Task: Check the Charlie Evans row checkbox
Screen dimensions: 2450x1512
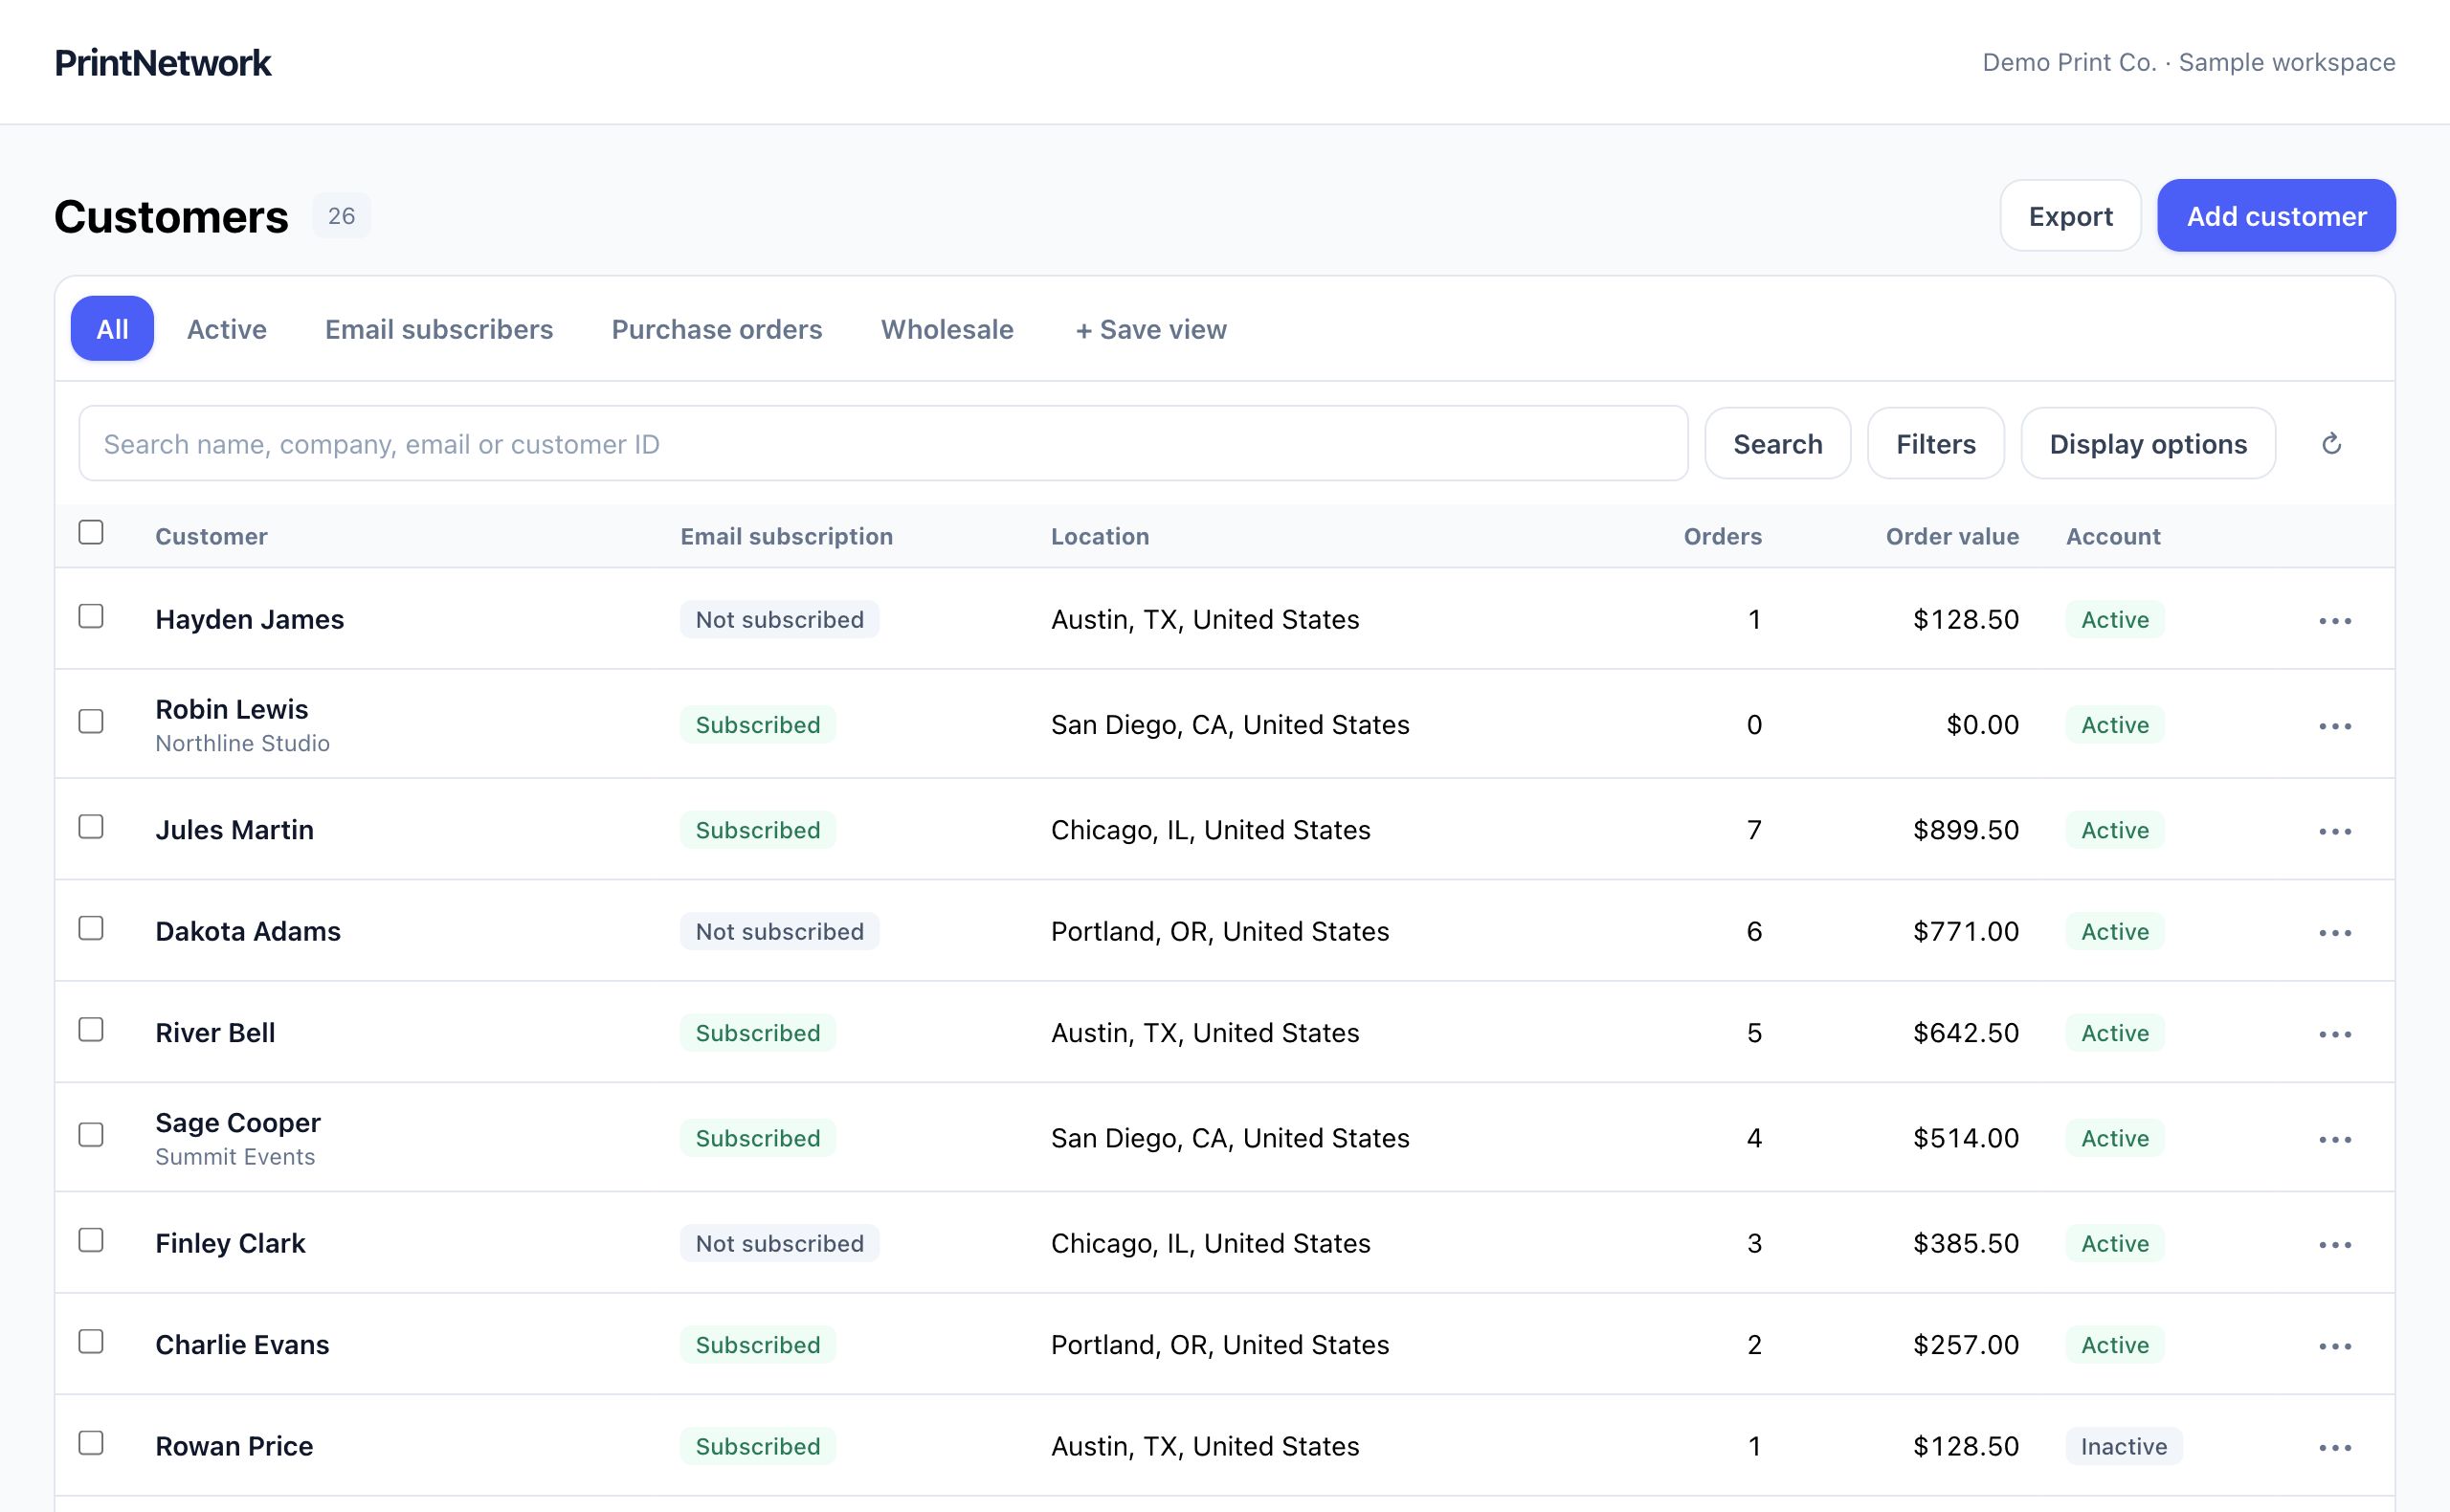Action: point(91,1341)
